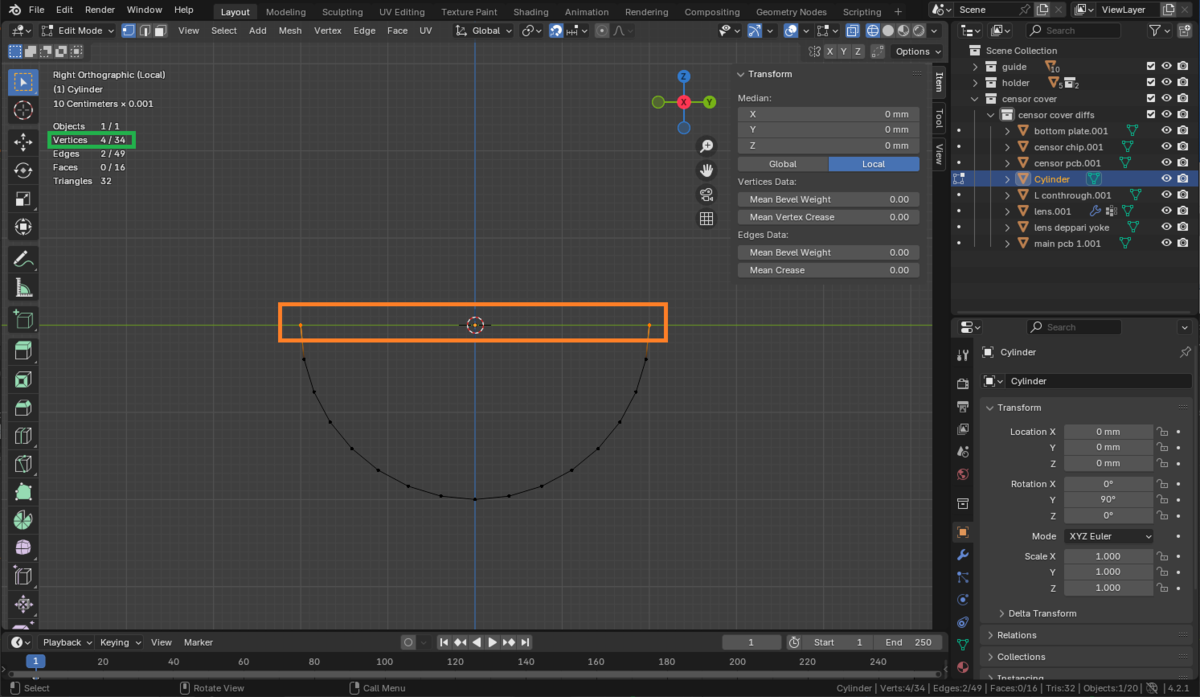Select the Rotate tool

click(x=24, y=171)
